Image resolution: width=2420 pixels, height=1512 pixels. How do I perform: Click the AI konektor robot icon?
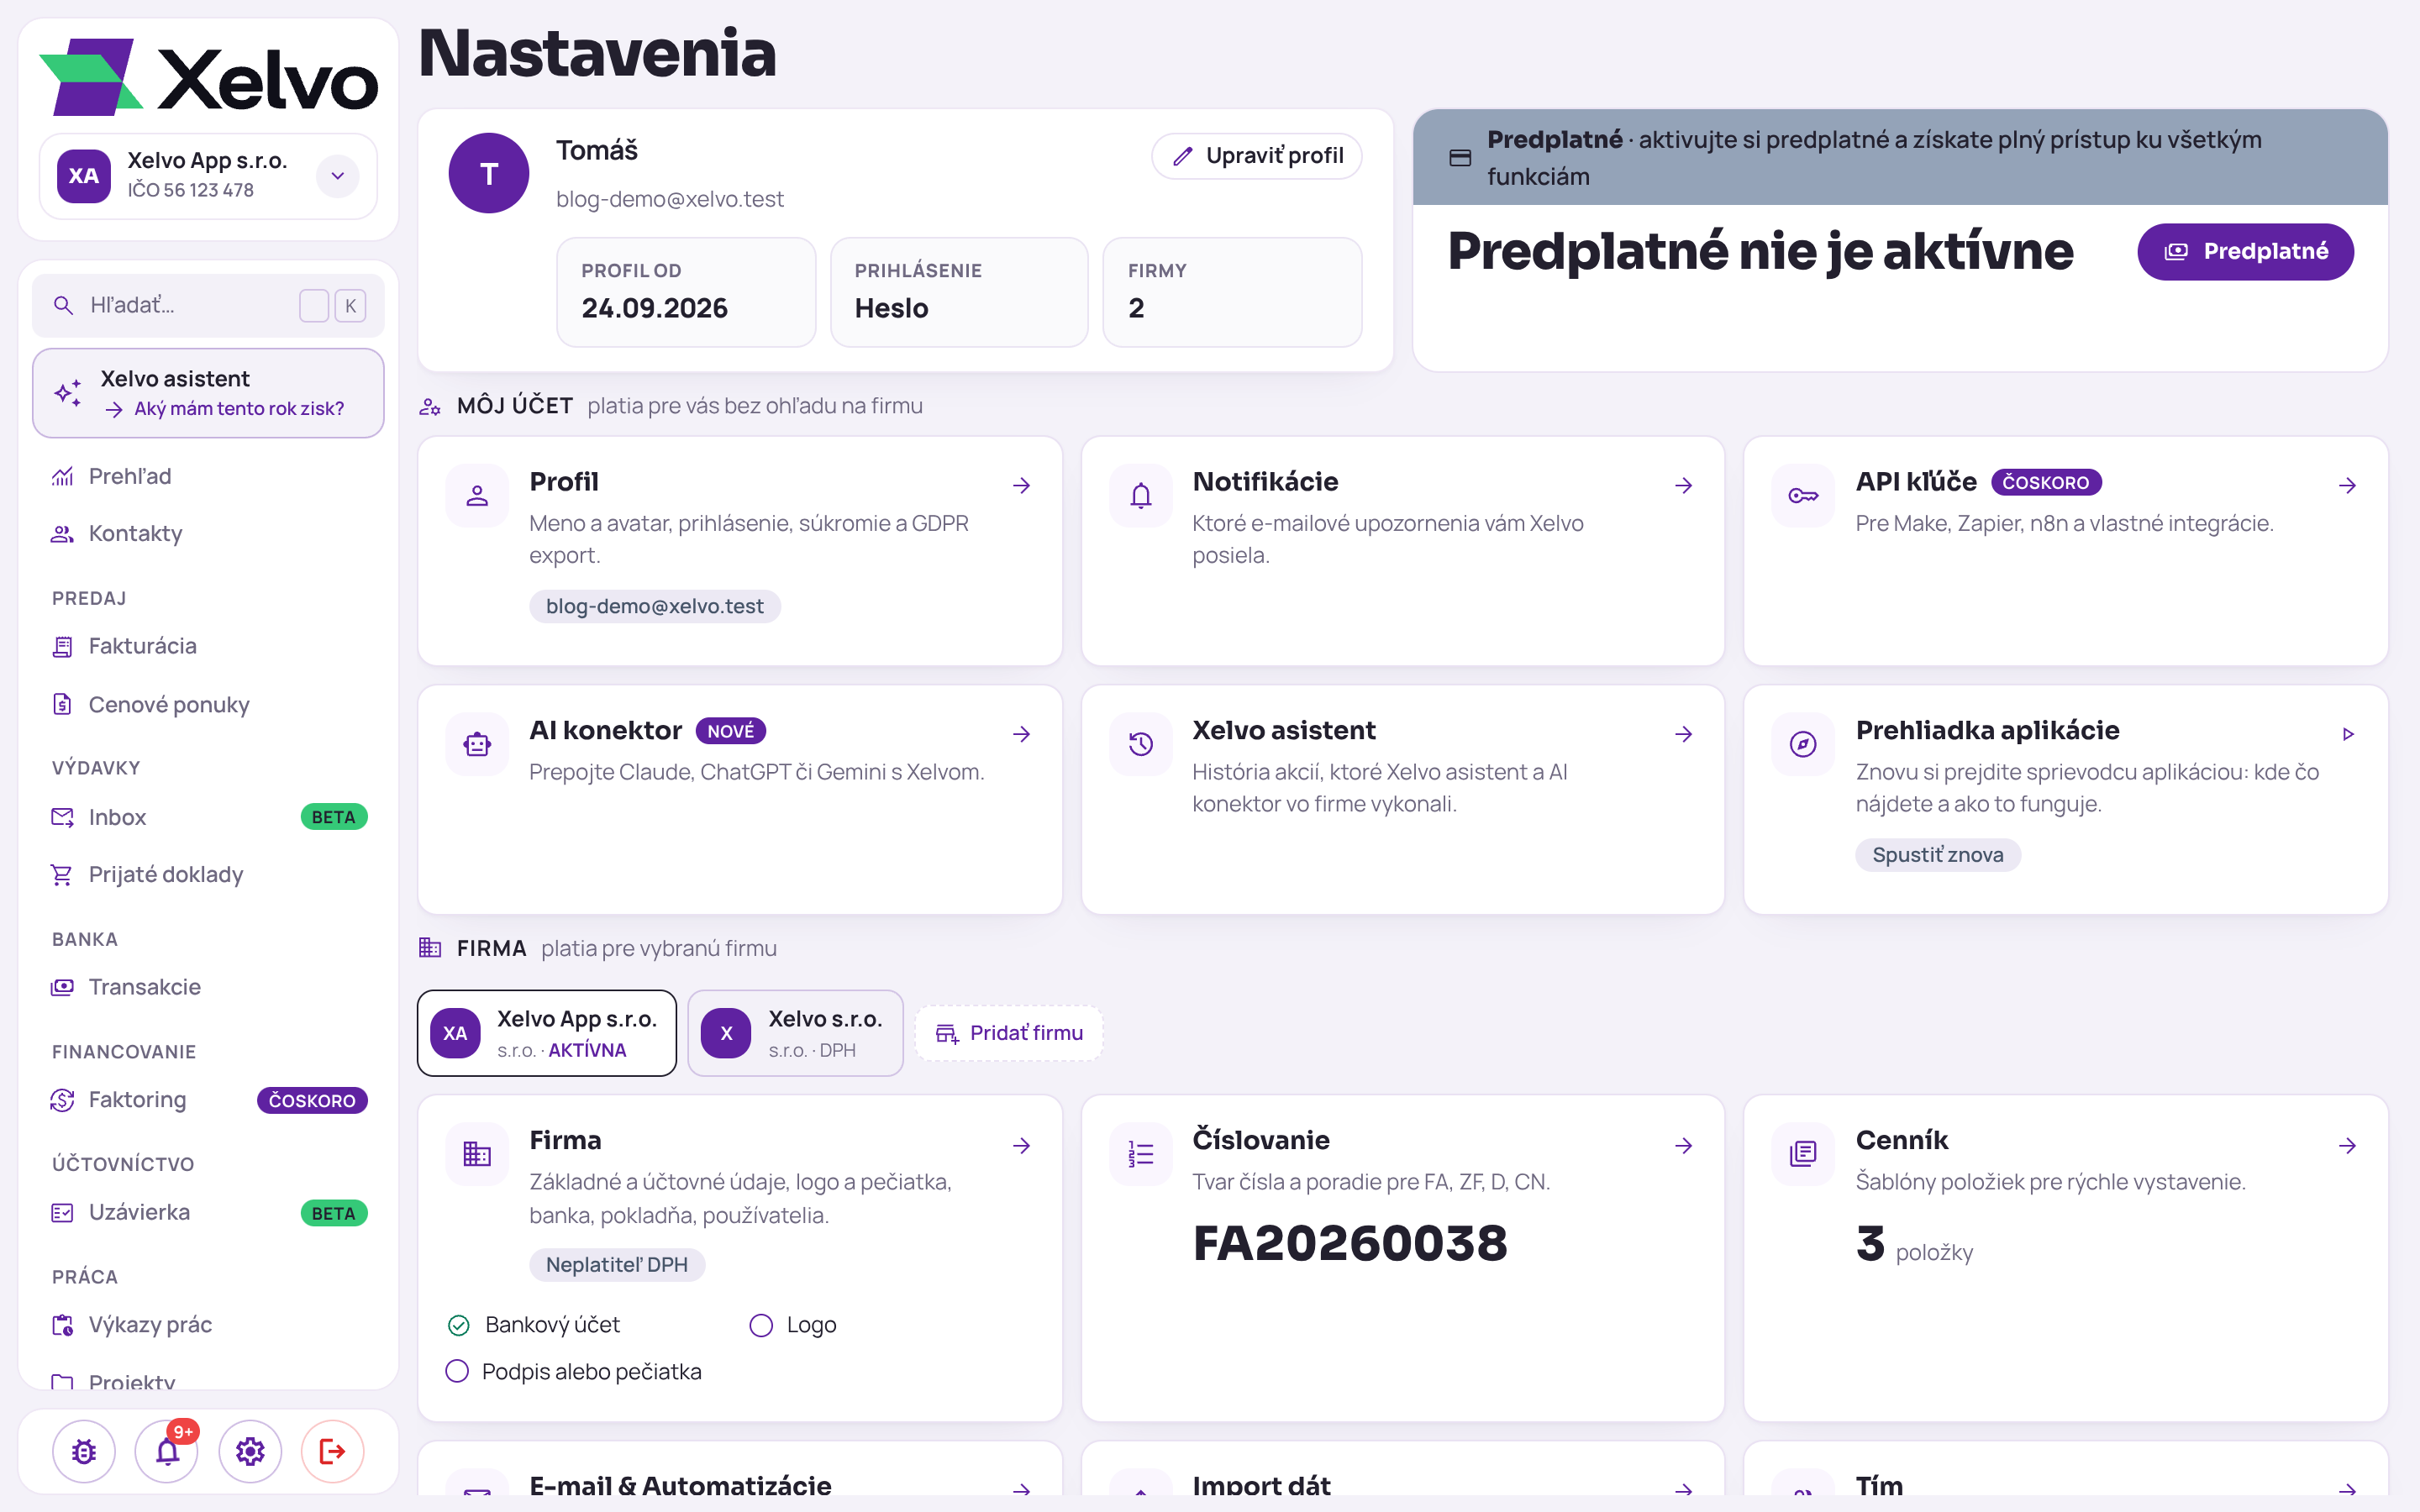477,744
